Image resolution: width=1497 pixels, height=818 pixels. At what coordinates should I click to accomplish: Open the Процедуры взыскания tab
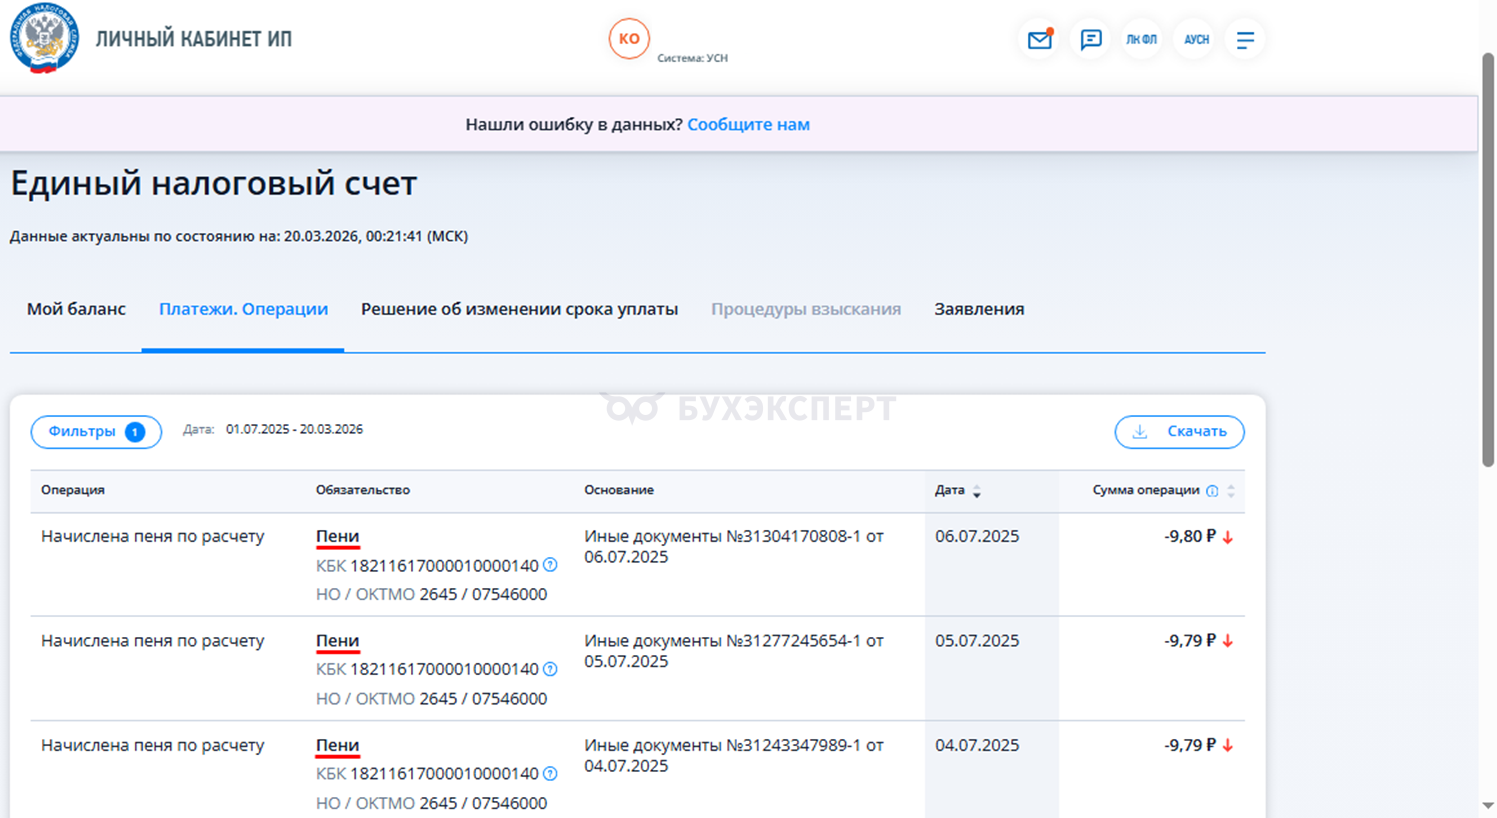coord(806,309)
